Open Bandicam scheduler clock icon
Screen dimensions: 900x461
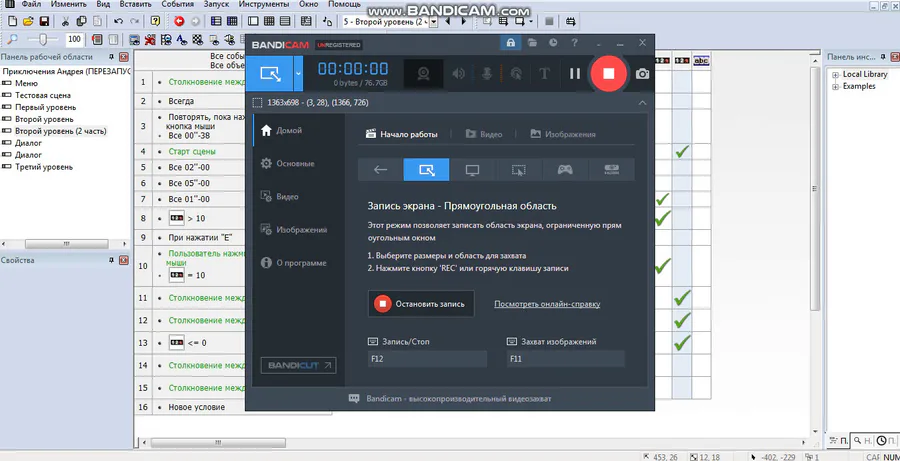(553, 42)
